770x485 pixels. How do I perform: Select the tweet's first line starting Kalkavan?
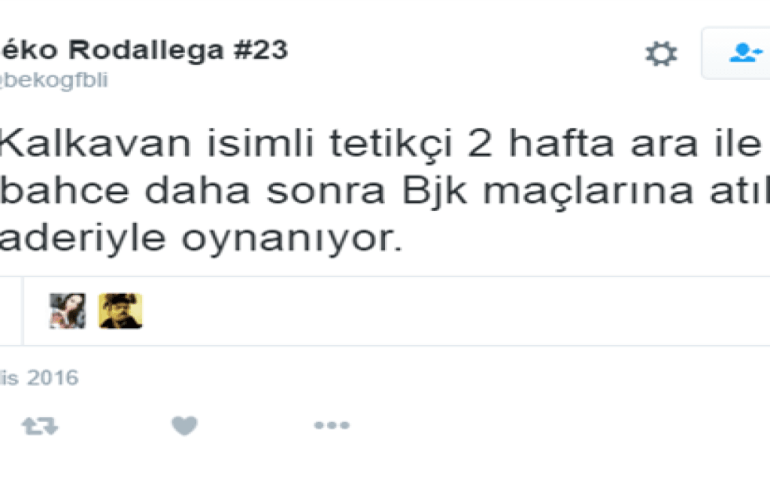coord(381,144)
